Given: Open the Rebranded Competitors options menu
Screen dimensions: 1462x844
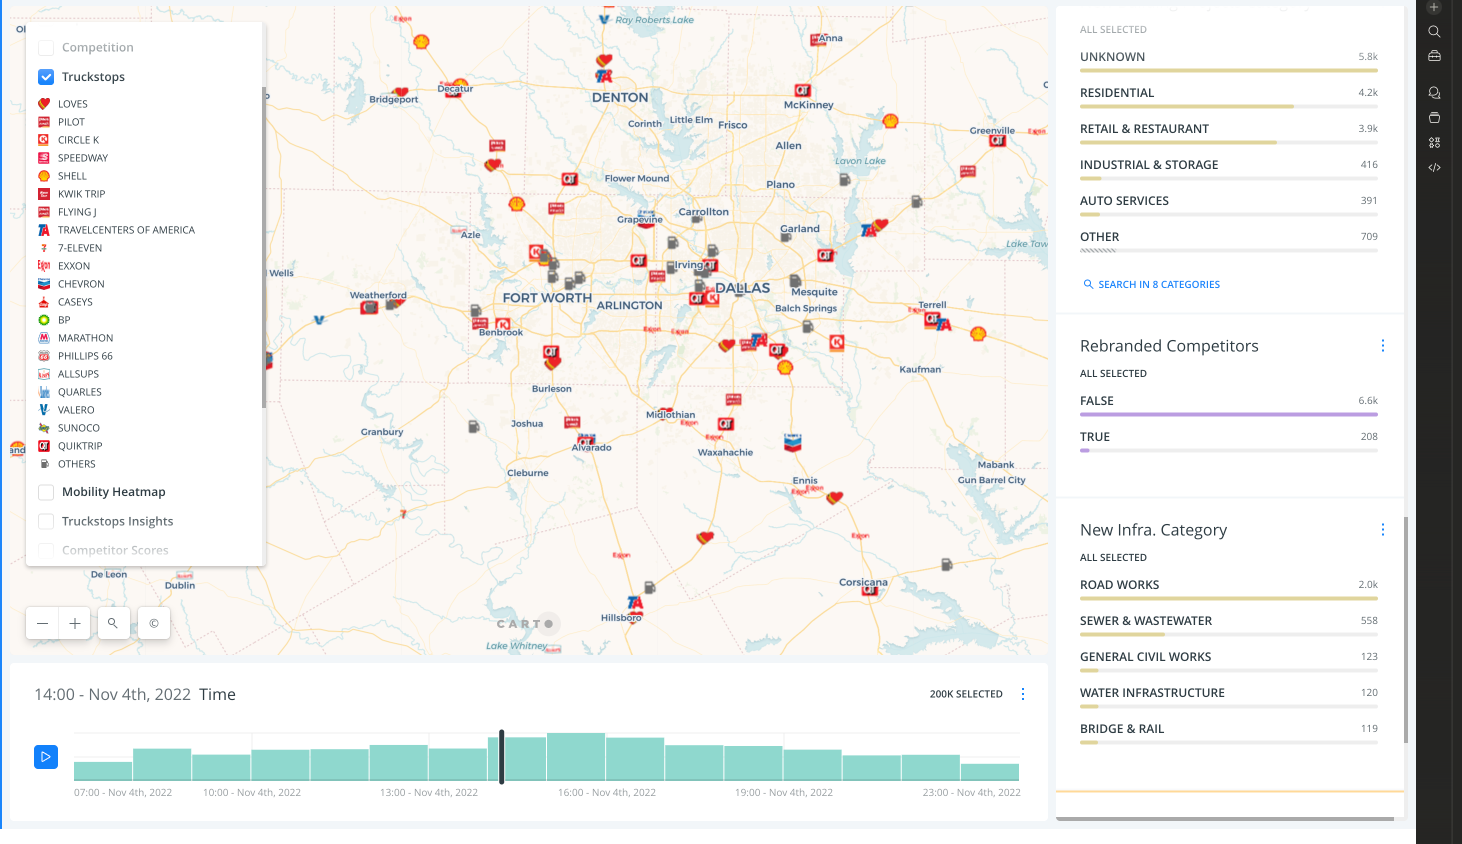Looking at the screenshot, I should tap(1383, 345).
